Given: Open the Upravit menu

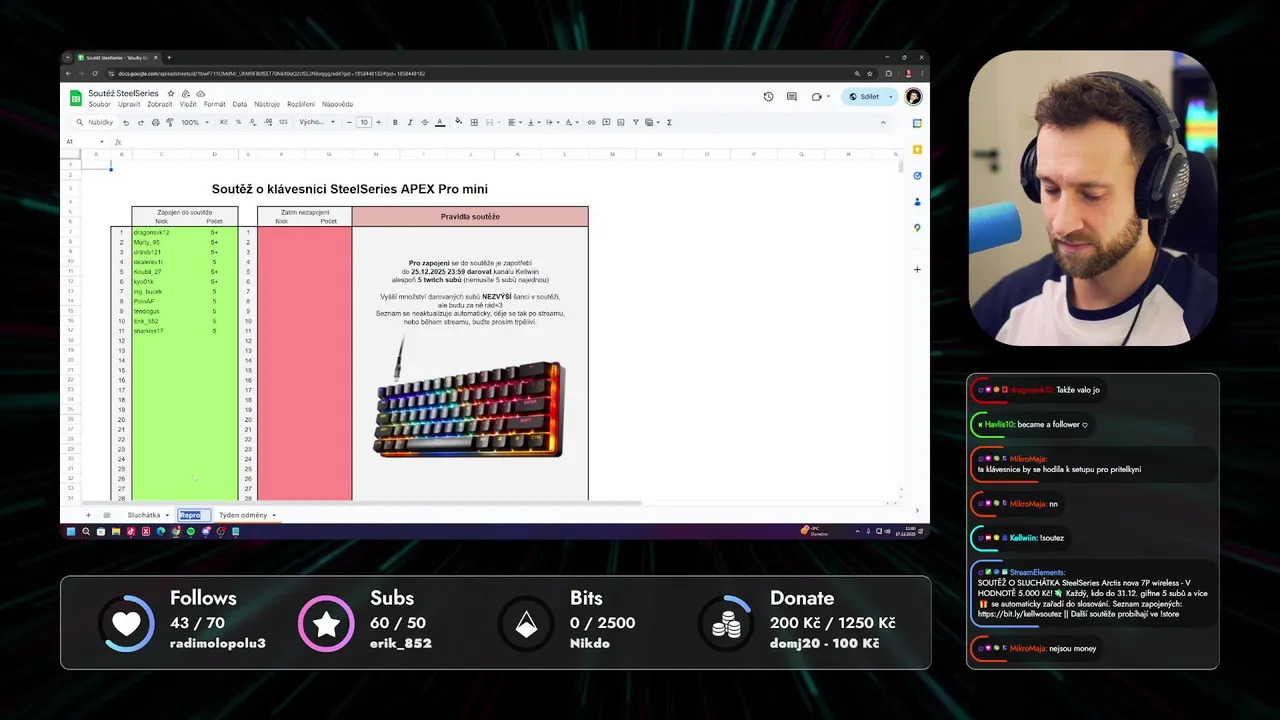Looking at the screenshot, I should coord(129,104).
